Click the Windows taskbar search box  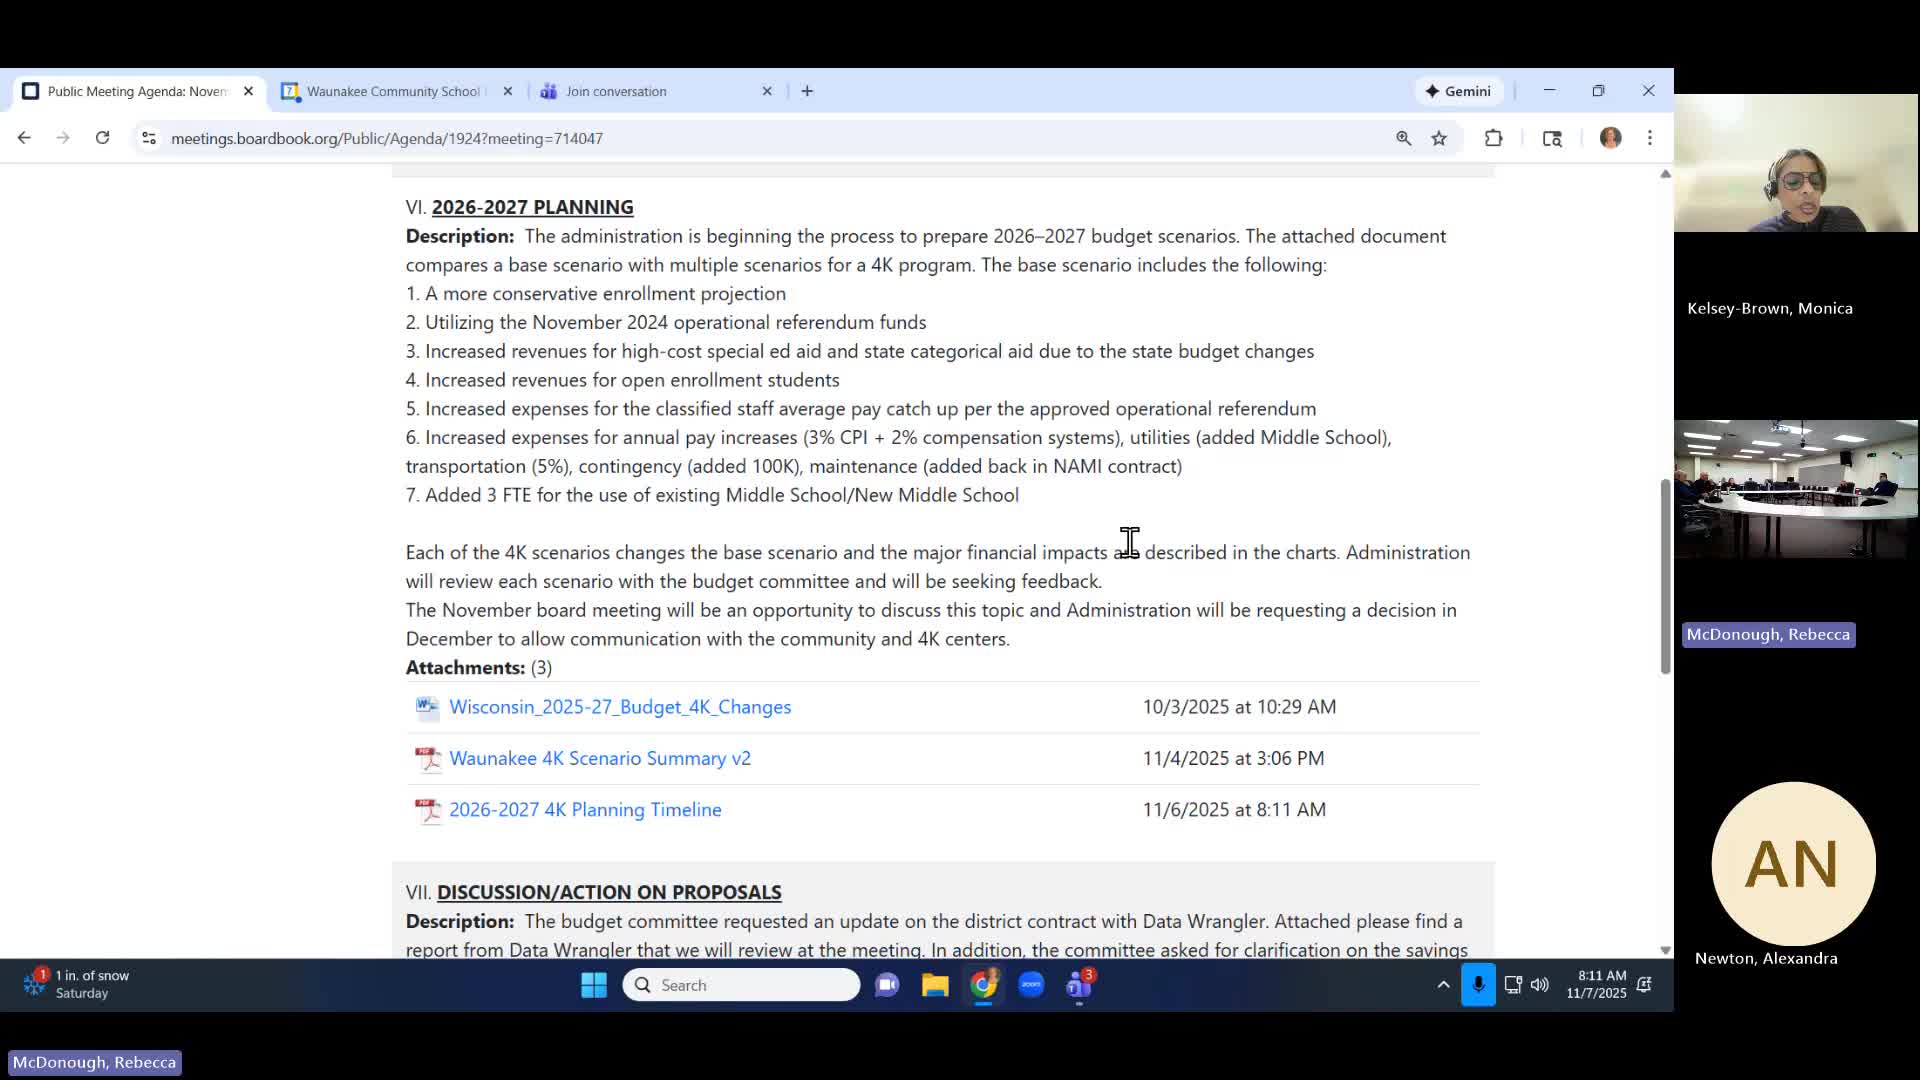click(741, 985)
